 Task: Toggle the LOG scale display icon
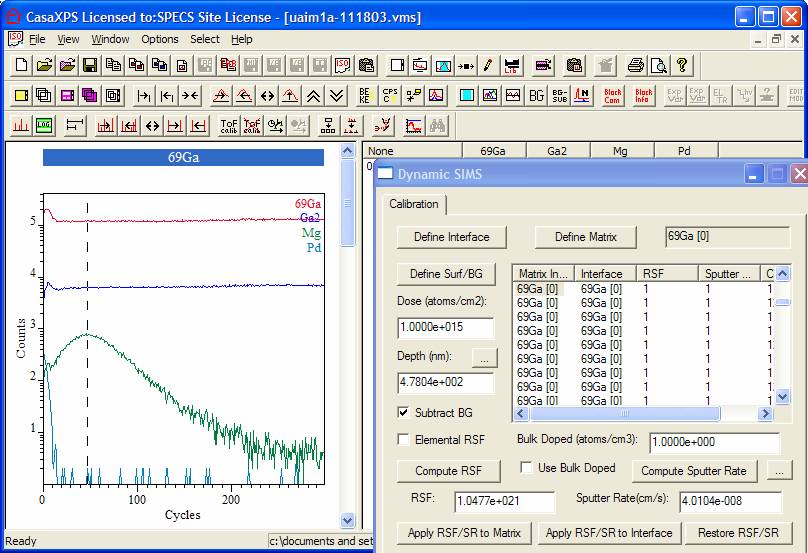(44, 126)
